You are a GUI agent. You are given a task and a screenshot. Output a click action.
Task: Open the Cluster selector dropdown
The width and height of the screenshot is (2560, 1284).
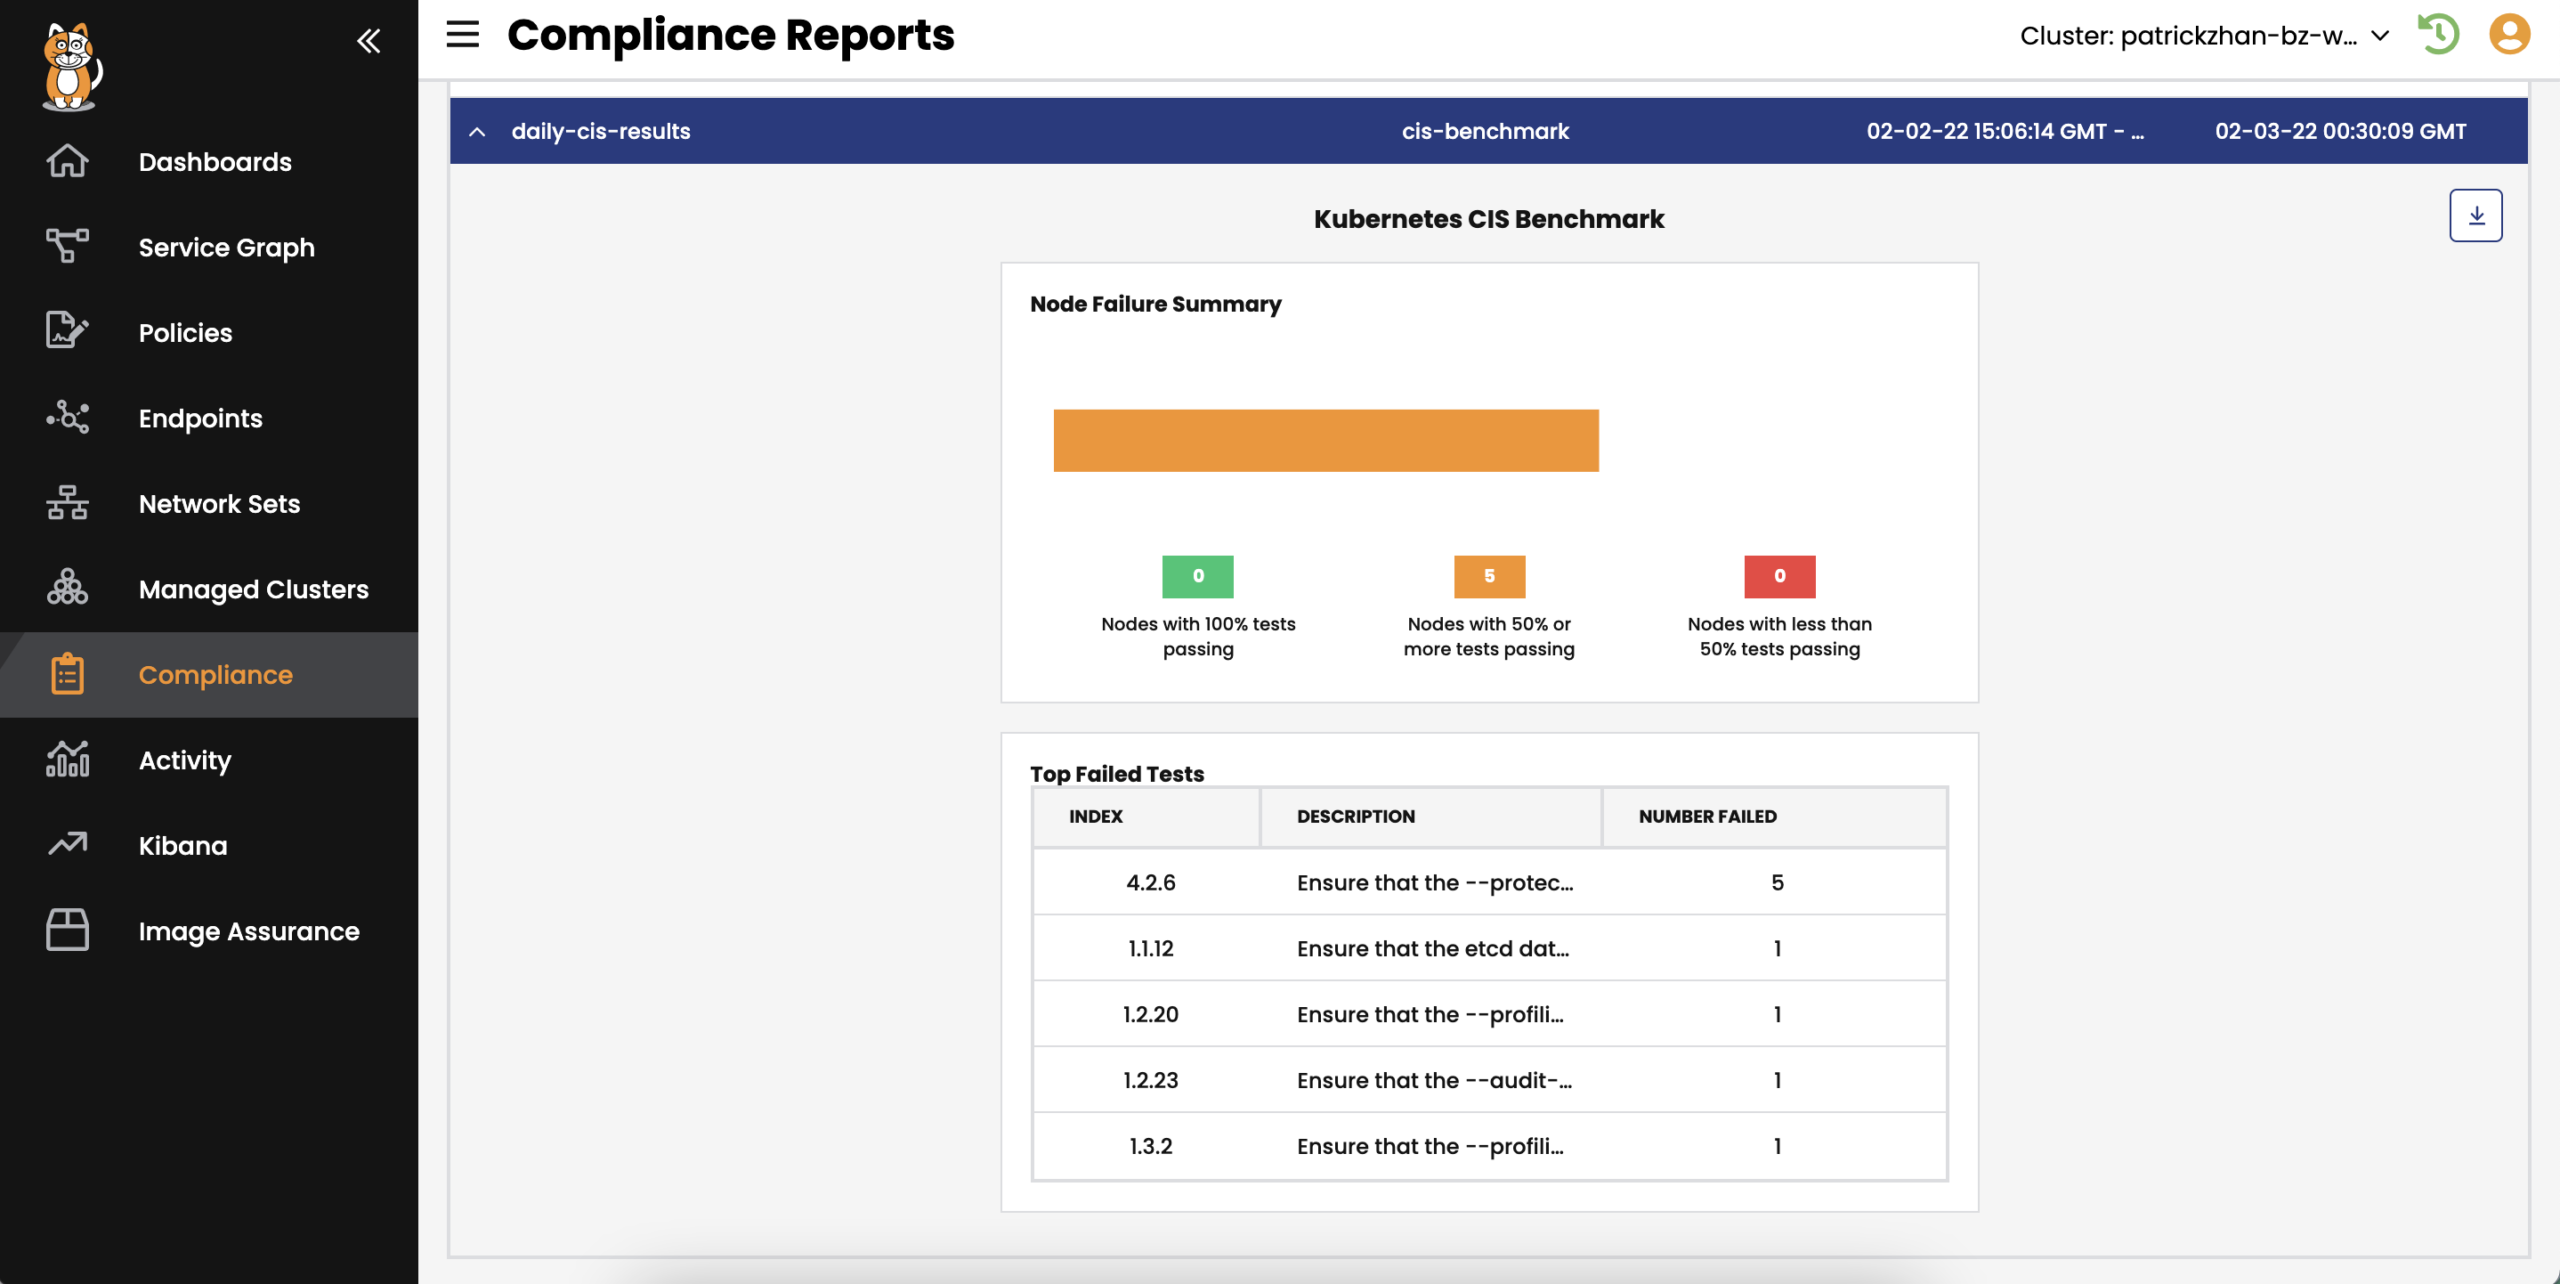[2205, 36]
